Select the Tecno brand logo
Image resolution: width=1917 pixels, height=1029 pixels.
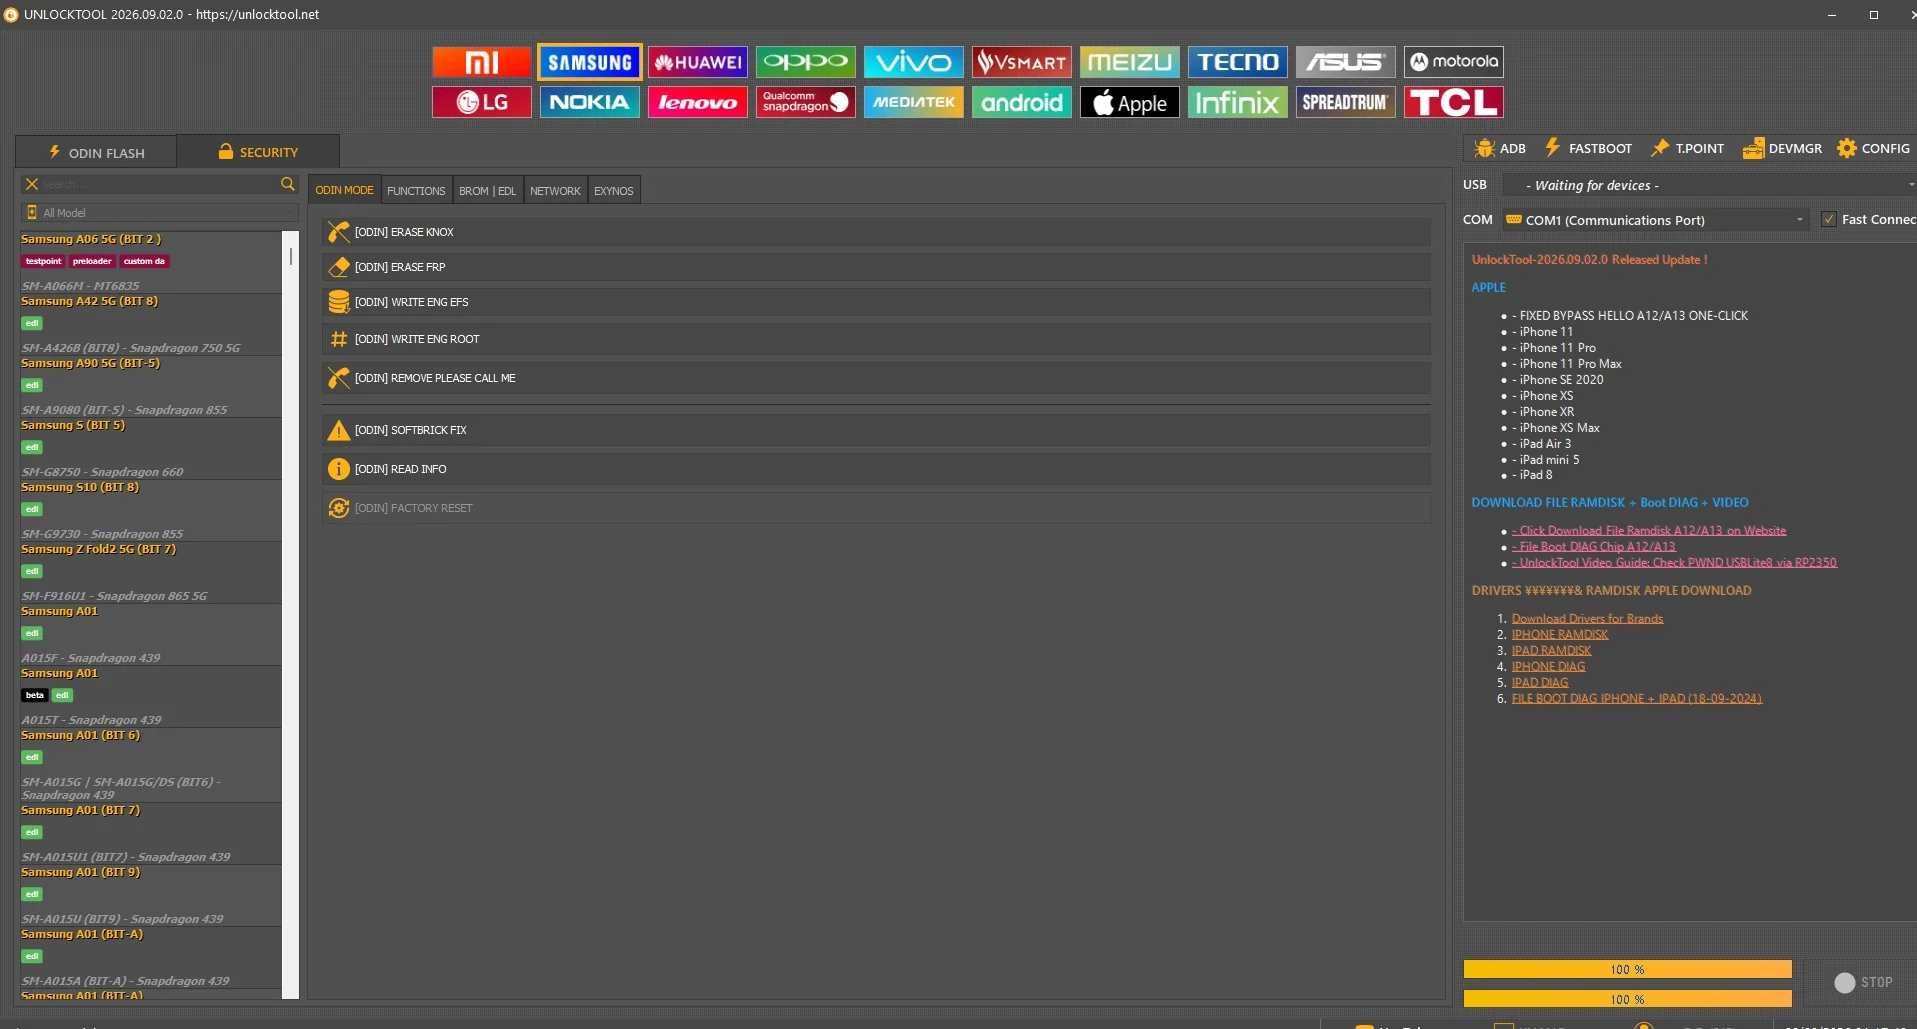1237,62
